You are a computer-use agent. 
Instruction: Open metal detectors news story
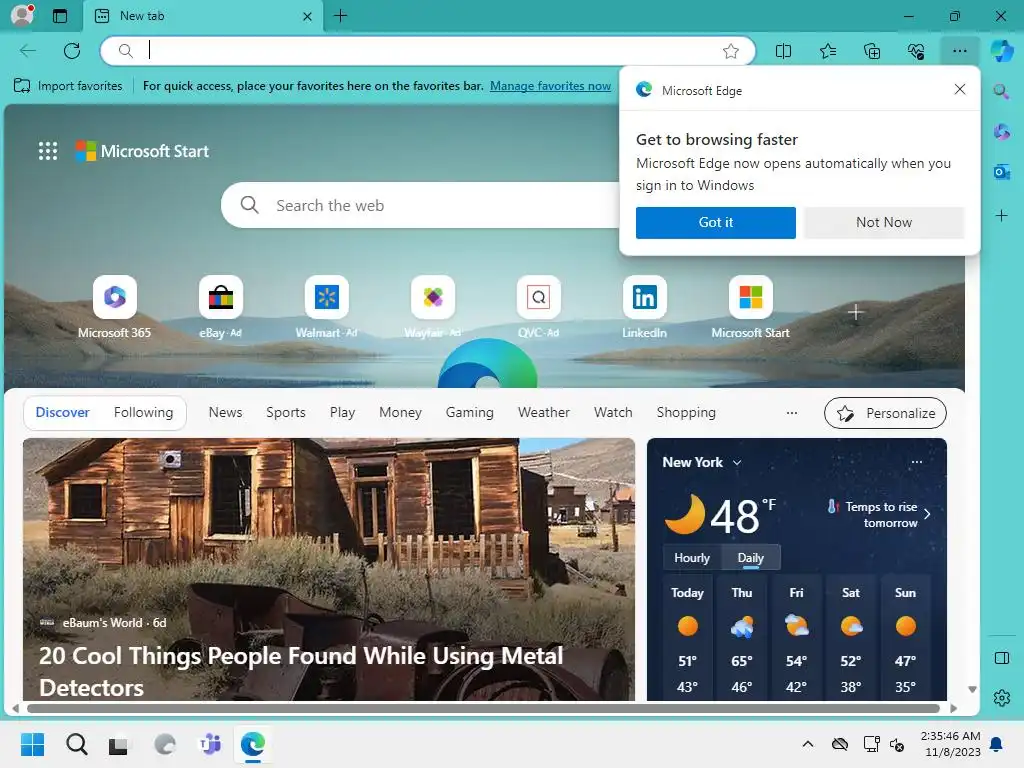[301, 671]
